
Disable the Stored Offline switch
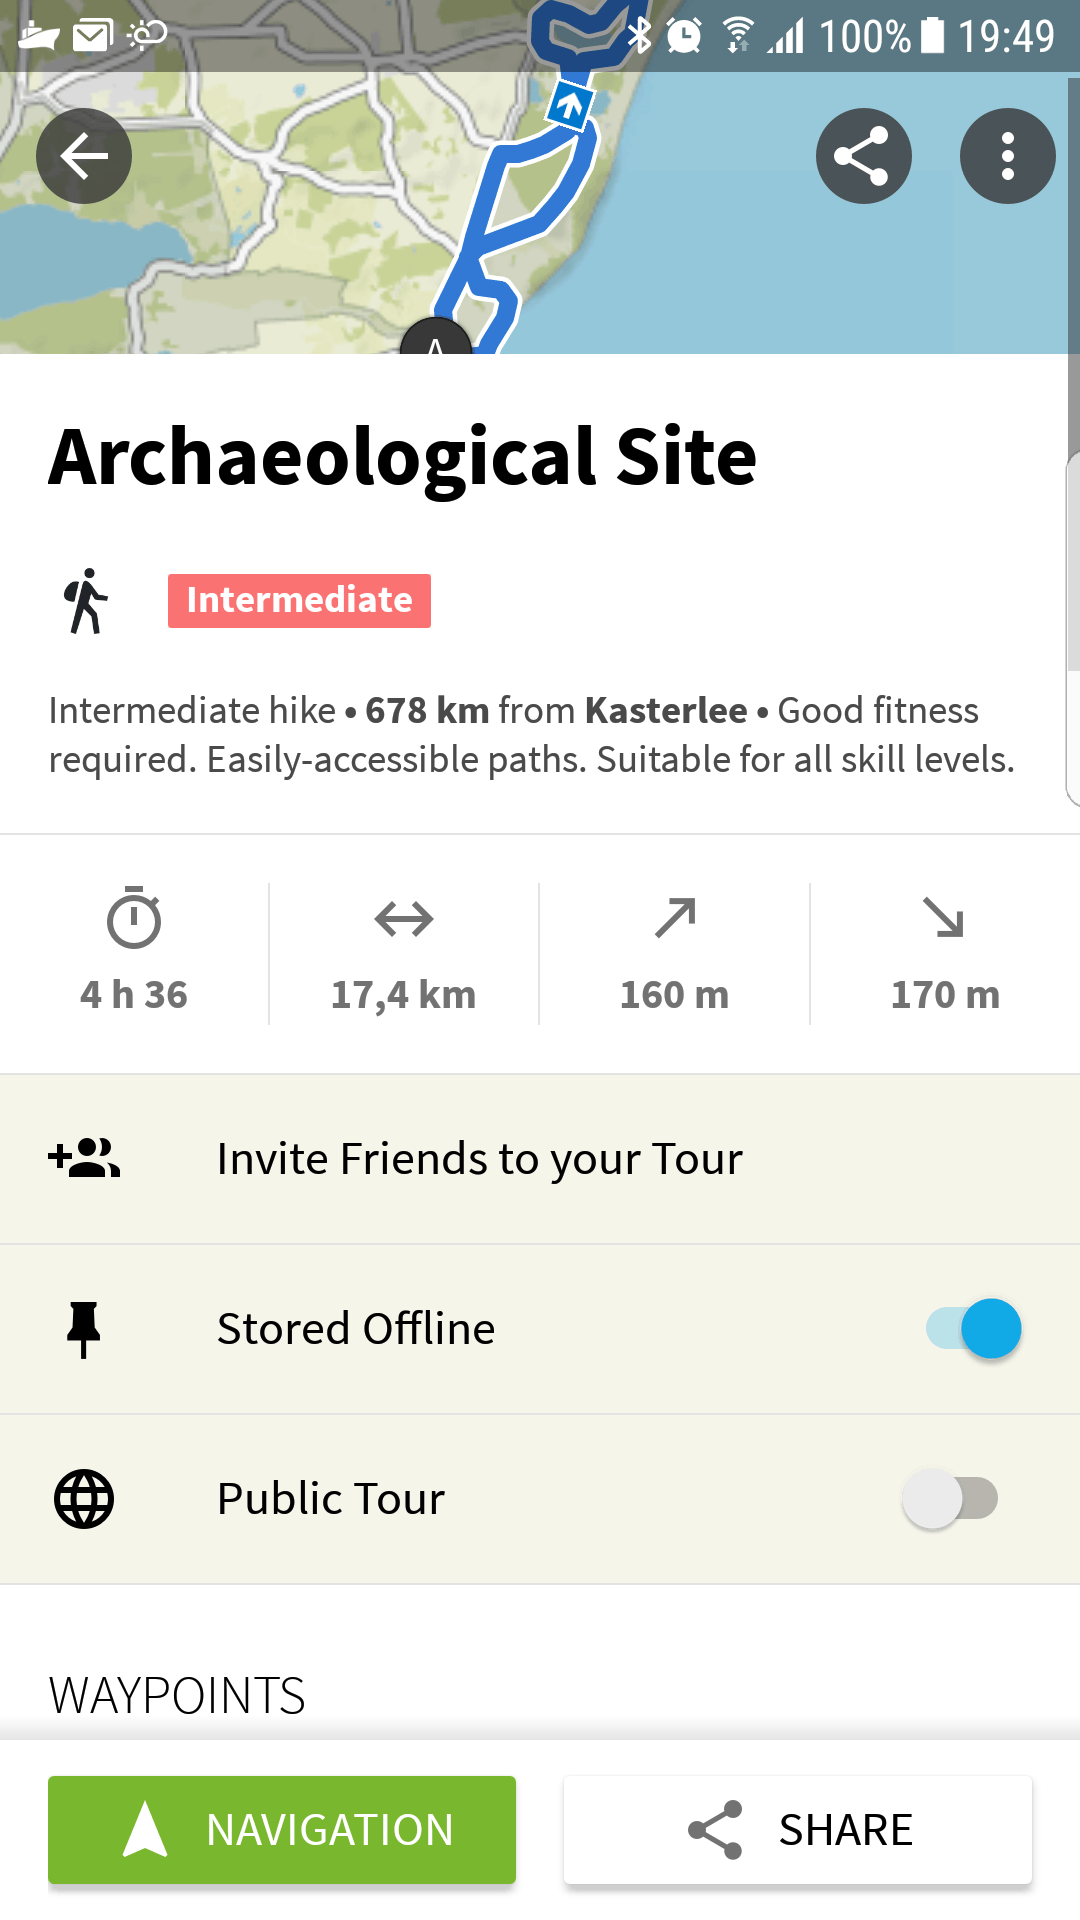pyautogui.click(x=974, y=1329)
